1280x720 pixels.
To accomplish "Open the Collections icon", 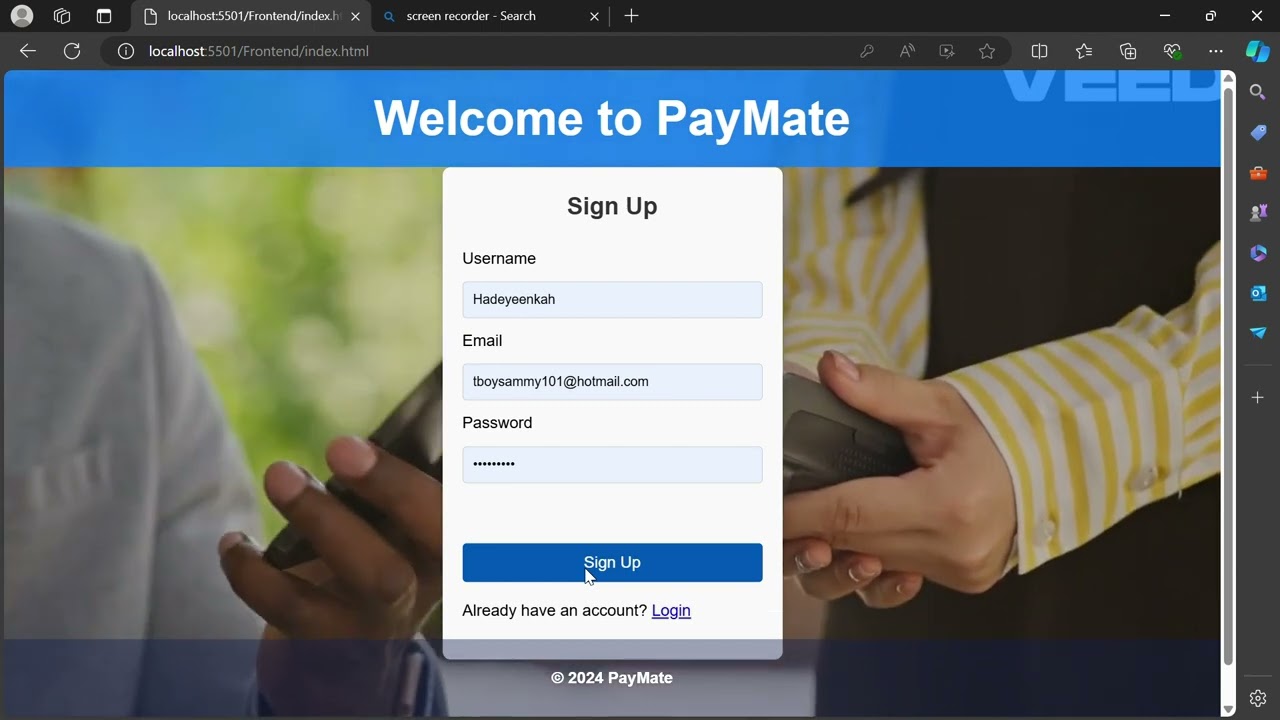I will click(x=1128, y=51).
